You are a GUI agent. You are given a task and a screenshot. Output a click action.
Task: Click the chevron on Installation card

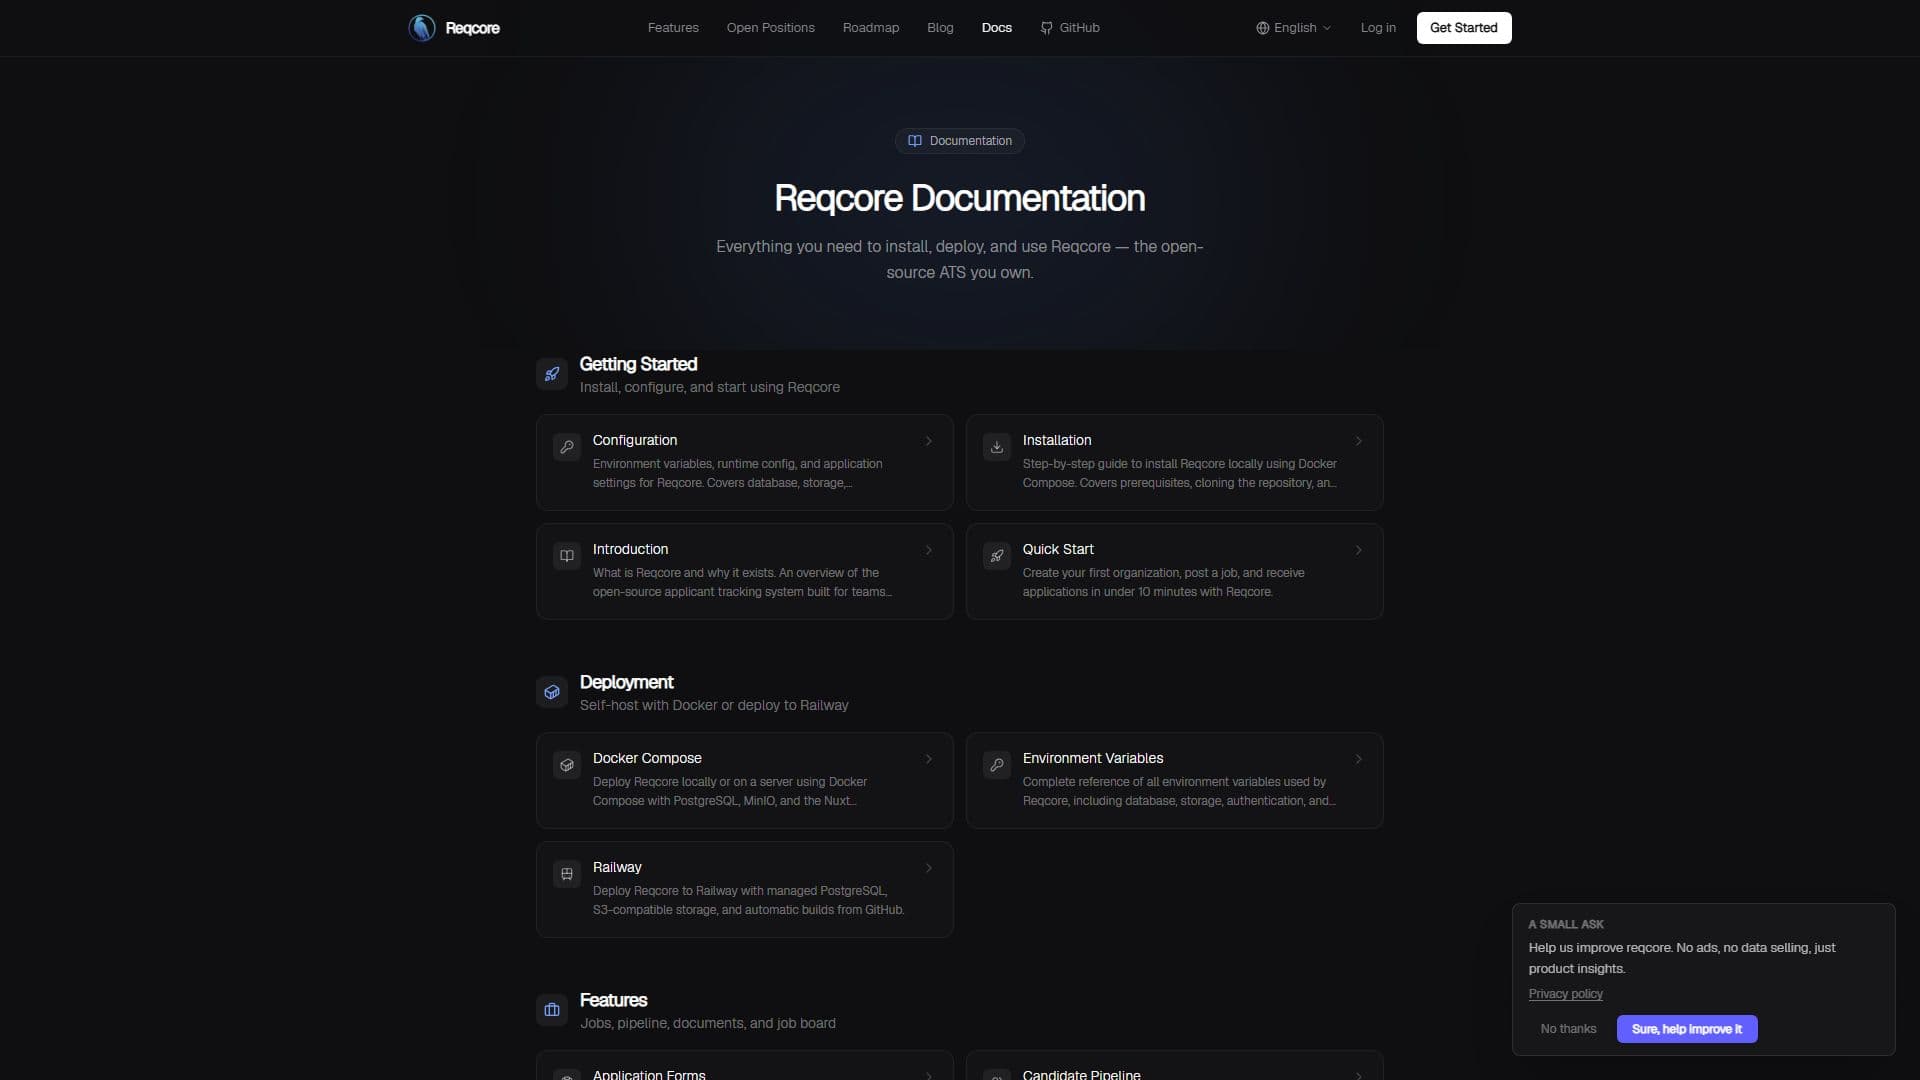pyautogui.click(x=1359, y=441)
